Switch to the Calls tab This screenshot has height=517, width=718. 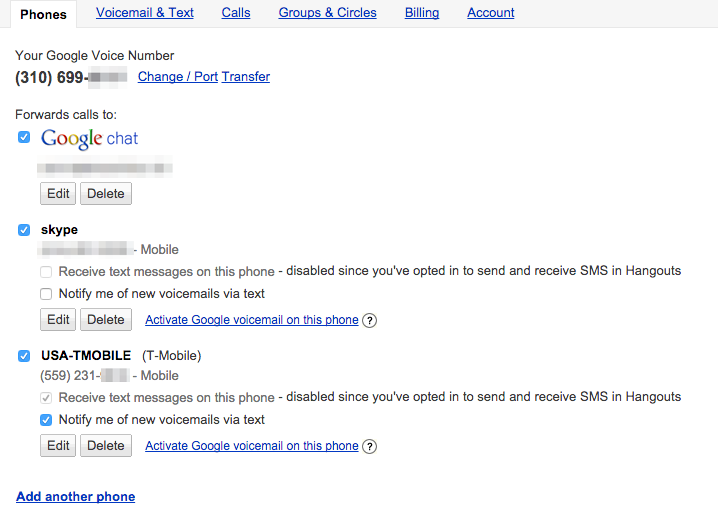236,13
